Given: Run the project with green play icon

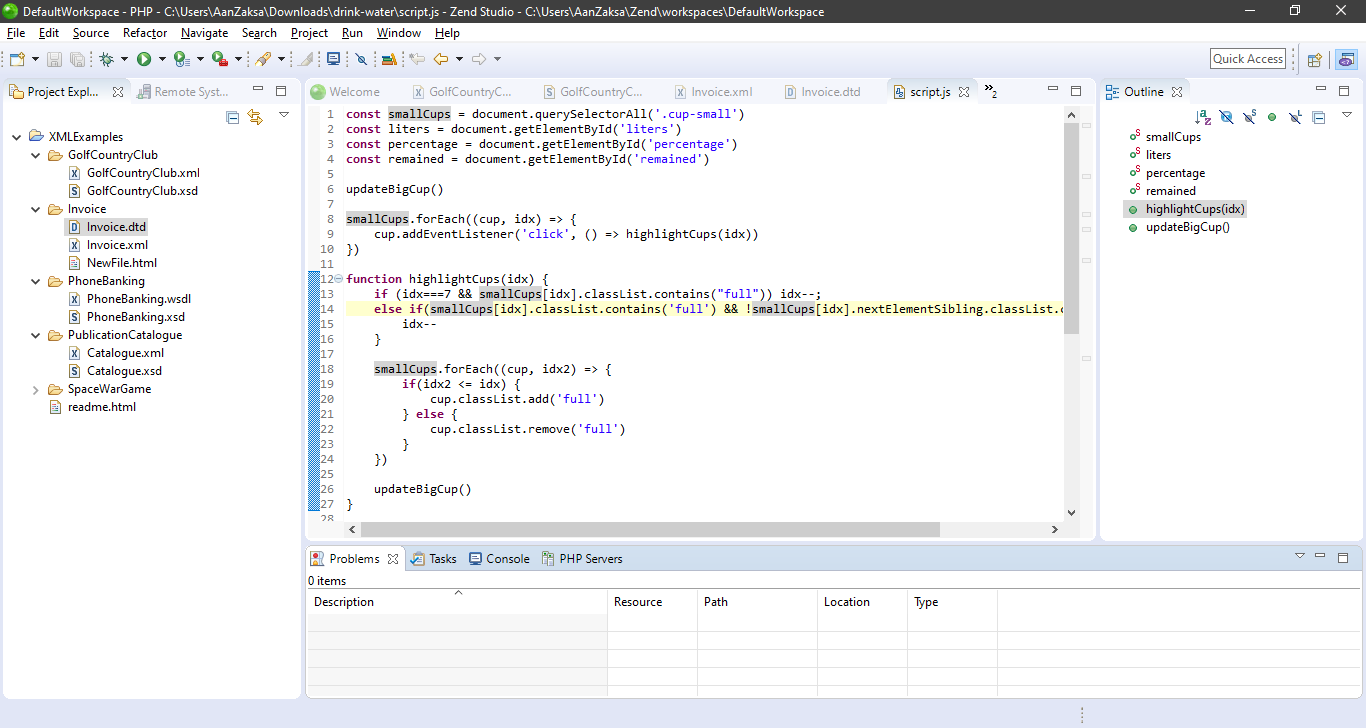Looking at the screenshot, I should tap(144, 60).
